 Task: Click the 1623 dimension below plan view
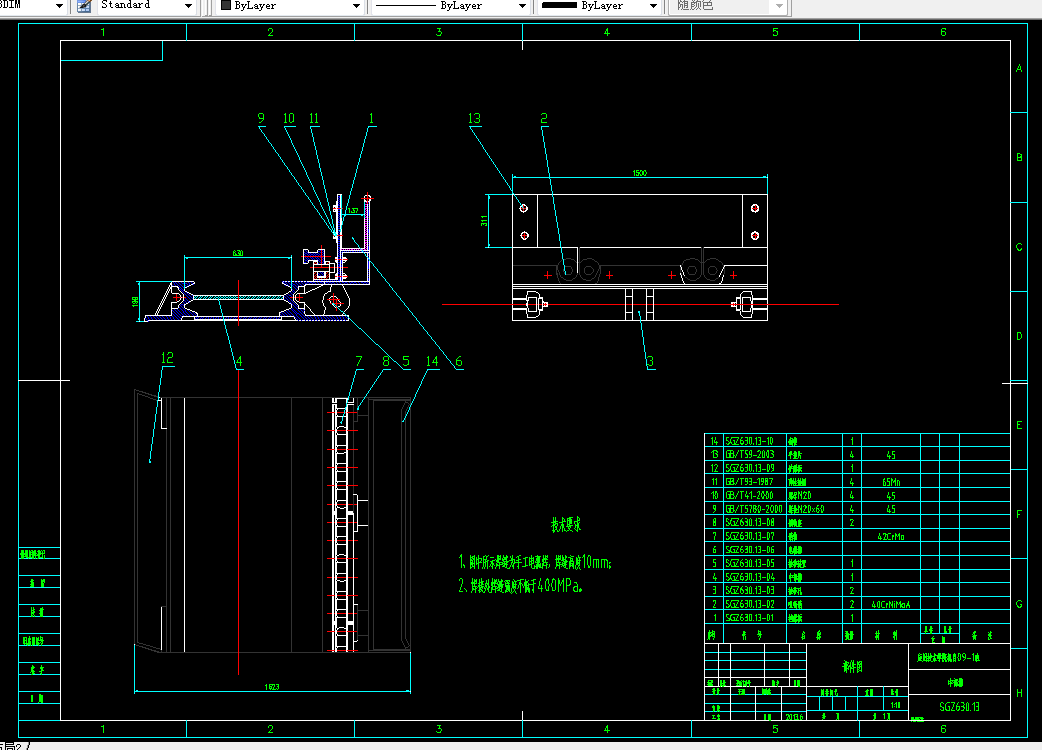coord(272,687)
